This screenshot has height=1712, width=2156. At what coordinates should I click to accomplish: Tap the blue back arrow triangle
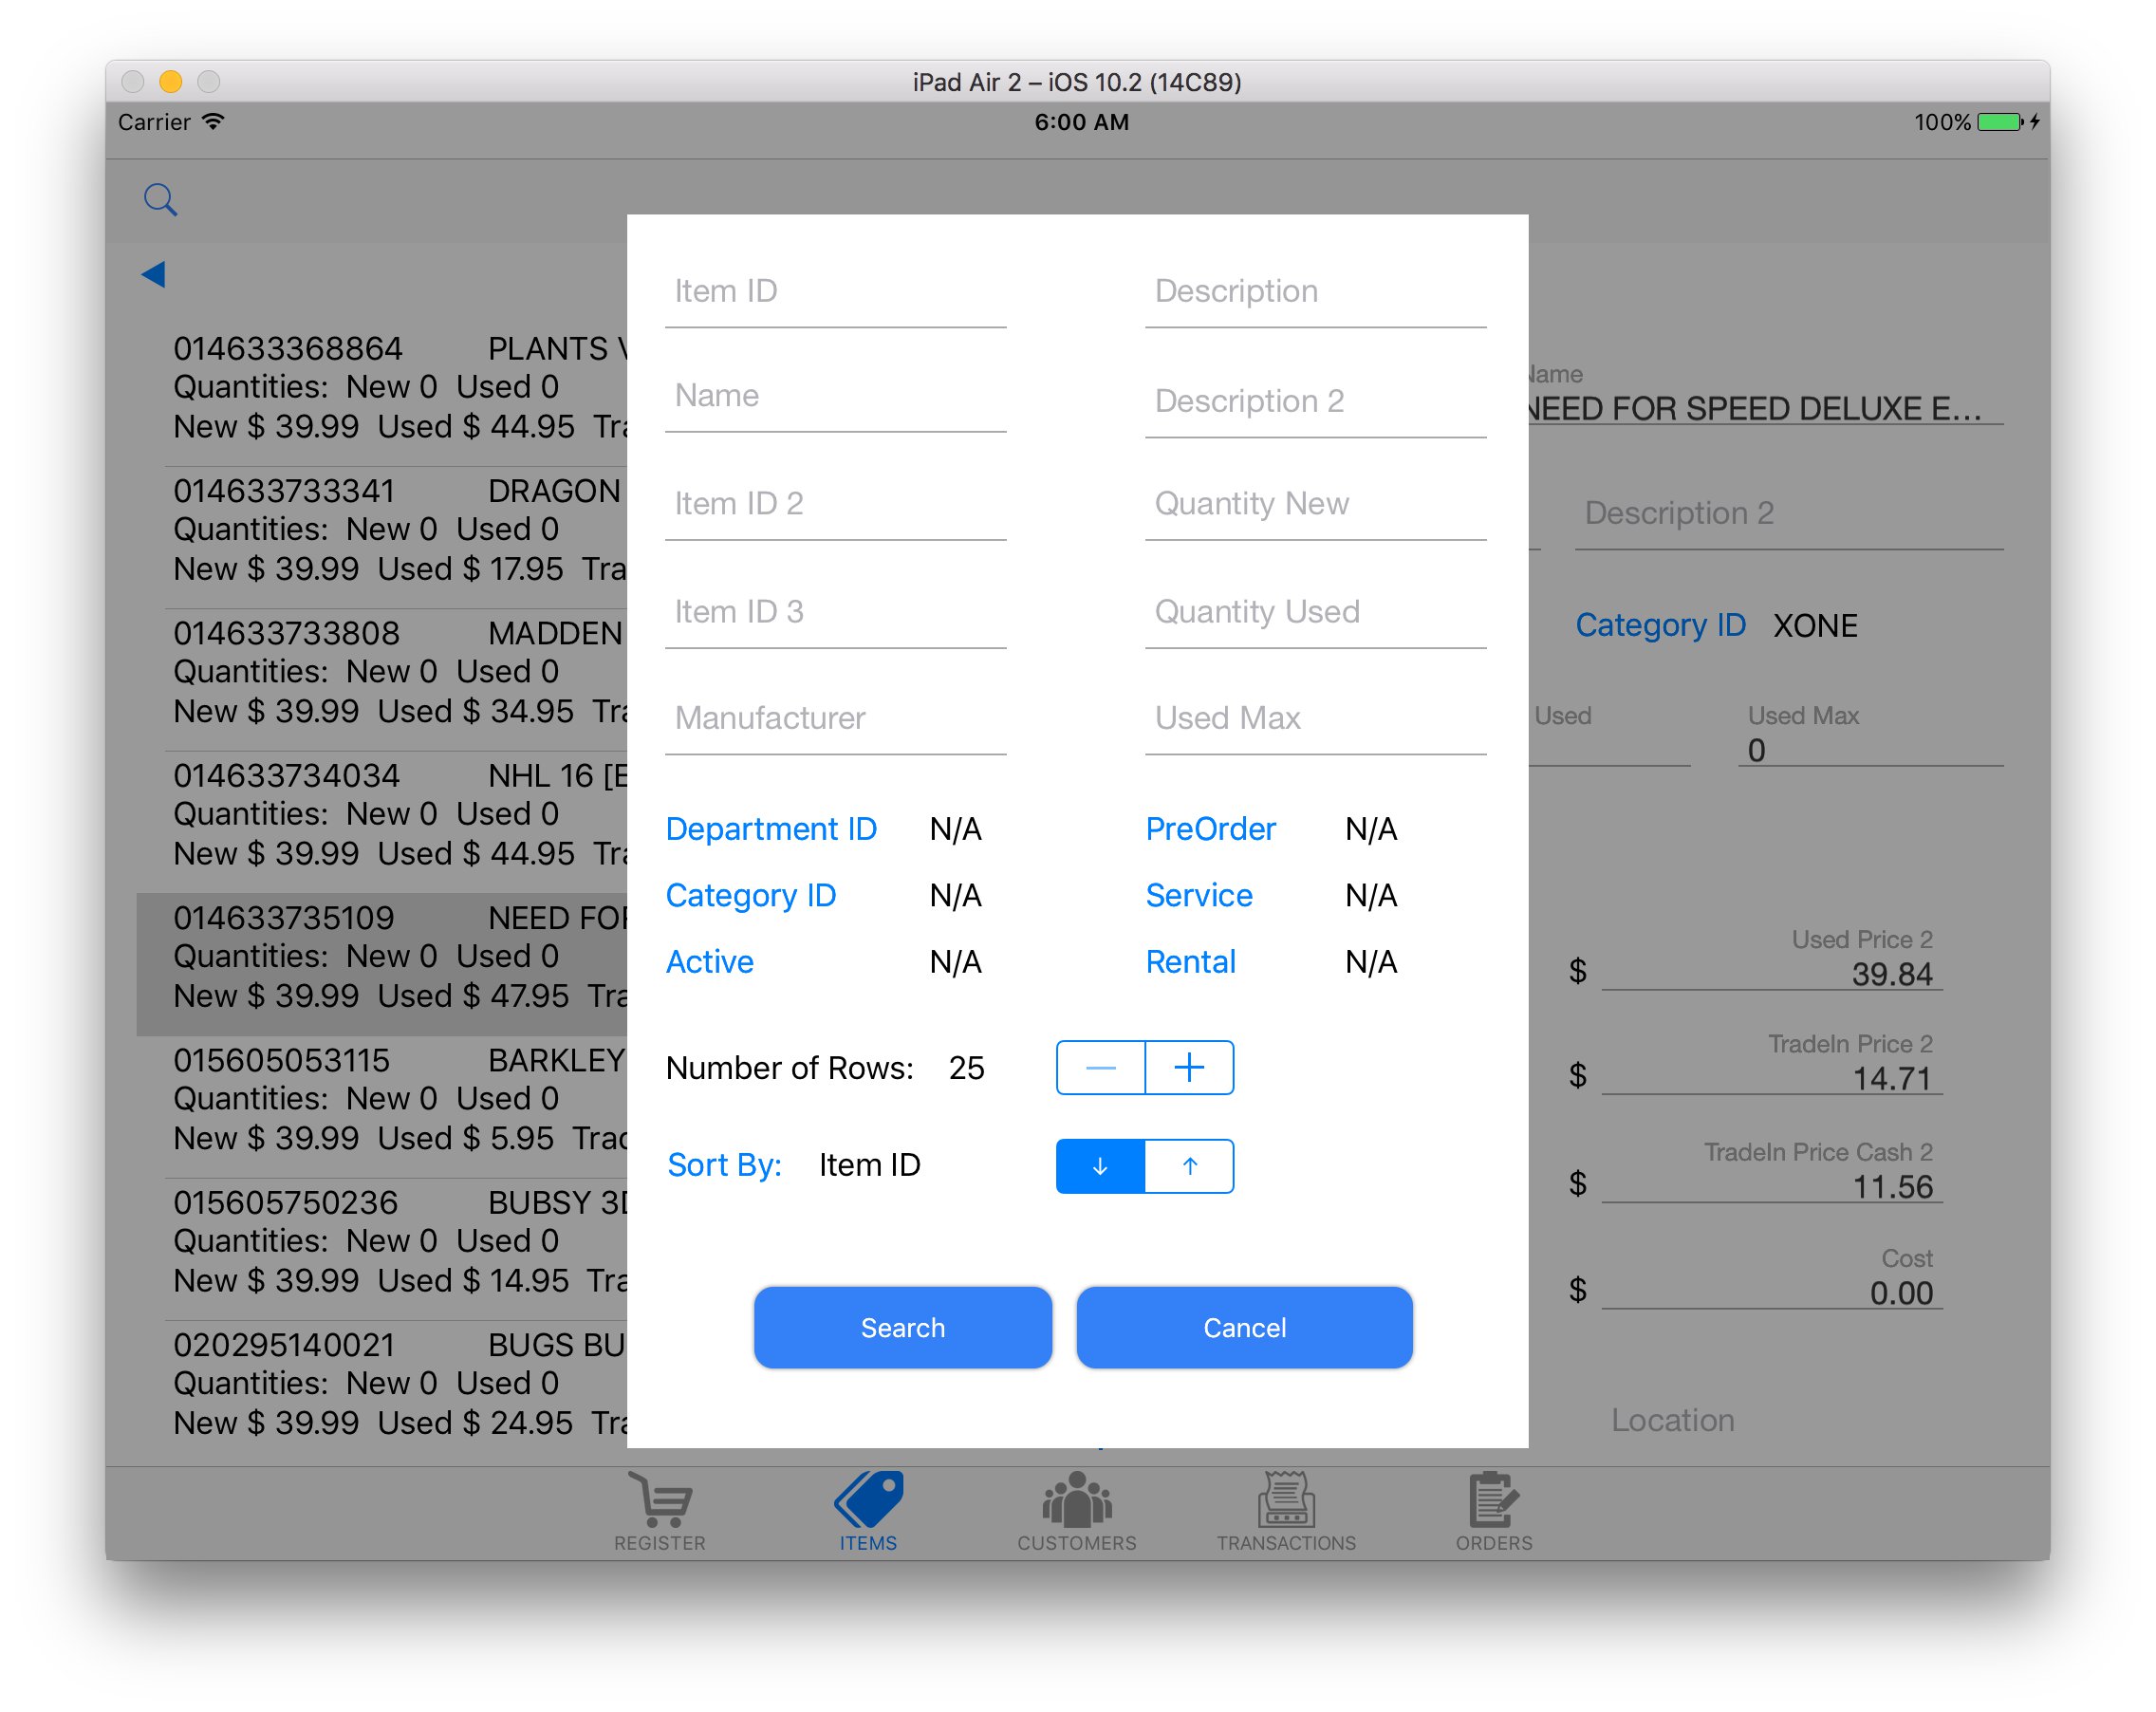(153, 273)
